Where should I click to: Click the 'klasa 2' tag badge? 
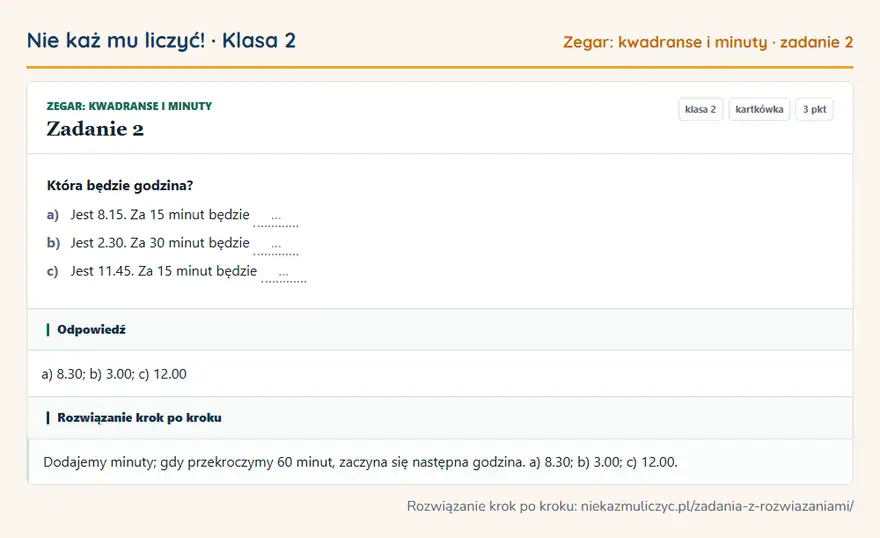click(700, 109)
